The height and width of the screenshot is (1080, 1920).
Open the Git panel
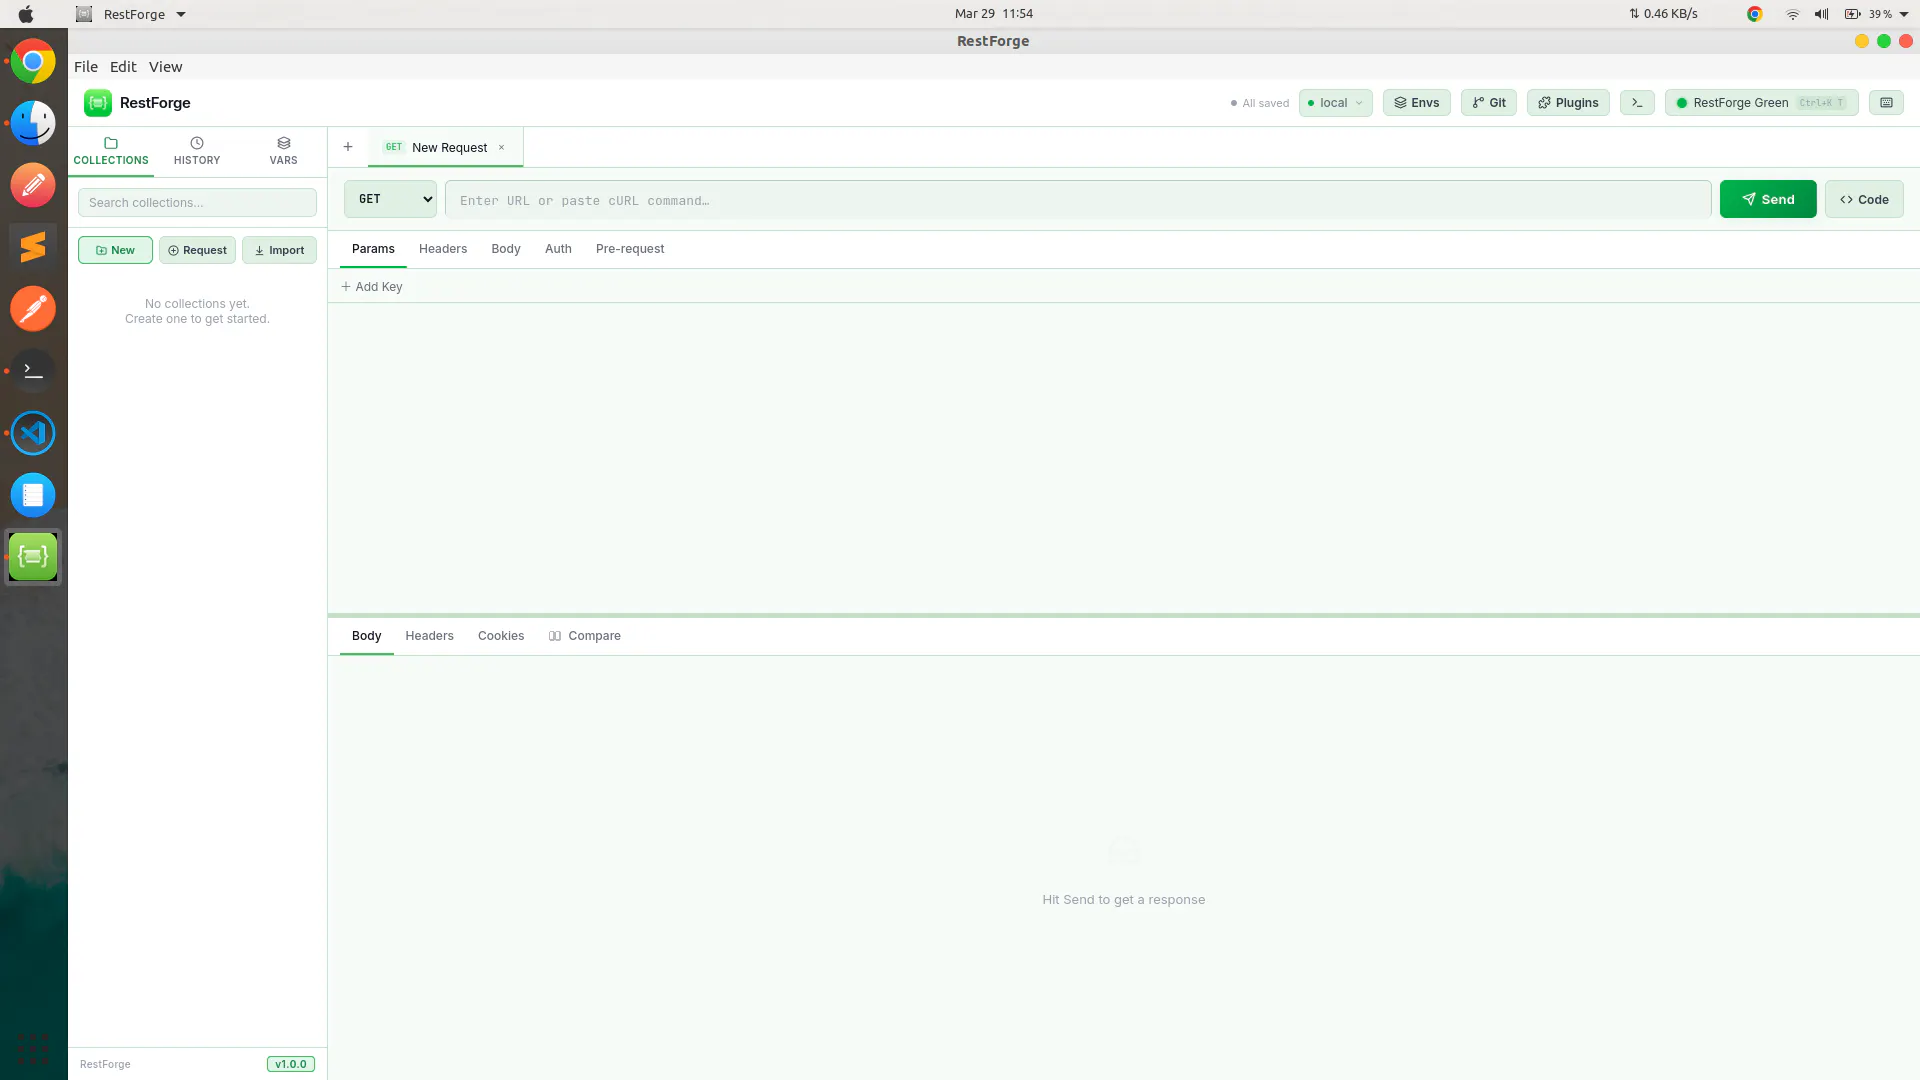click(1489, 103)
